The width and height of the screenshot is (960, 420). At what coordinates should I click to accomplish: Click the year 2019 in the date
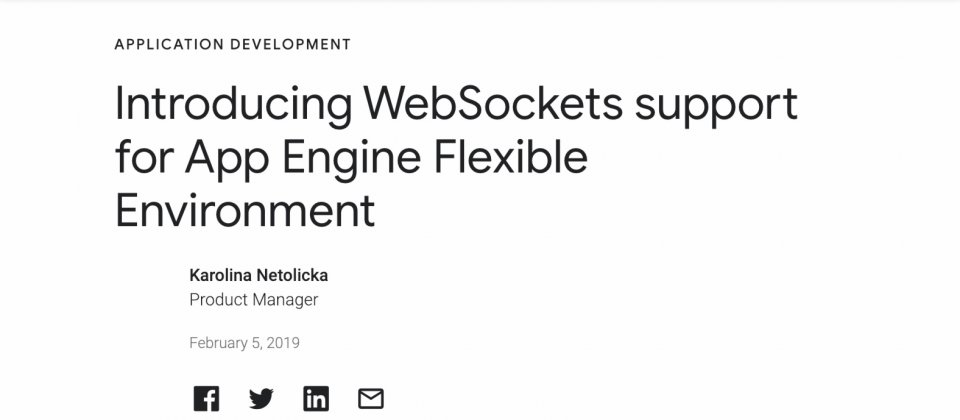[283, 343]
